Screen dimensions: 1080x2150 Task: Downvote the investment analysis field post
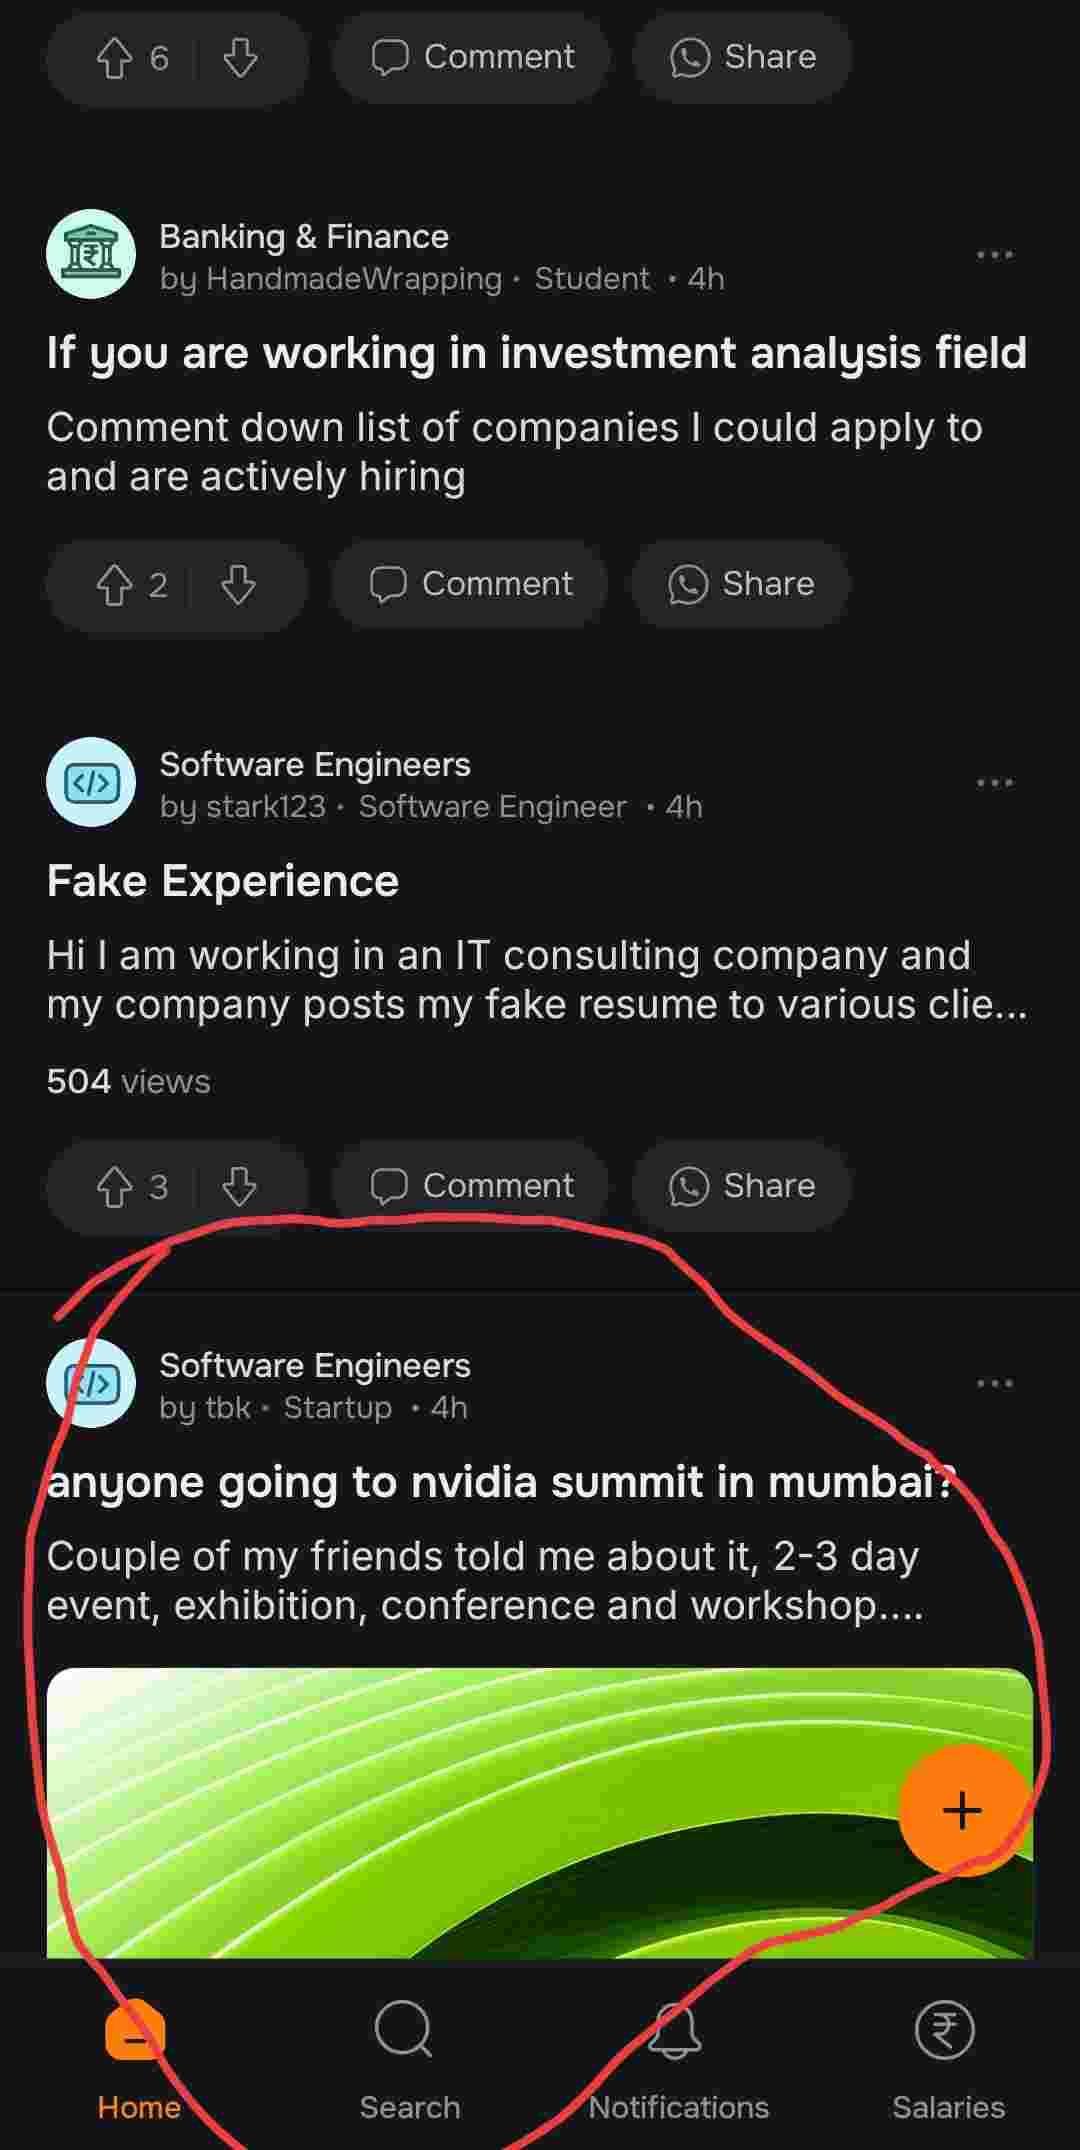point(238,585)
